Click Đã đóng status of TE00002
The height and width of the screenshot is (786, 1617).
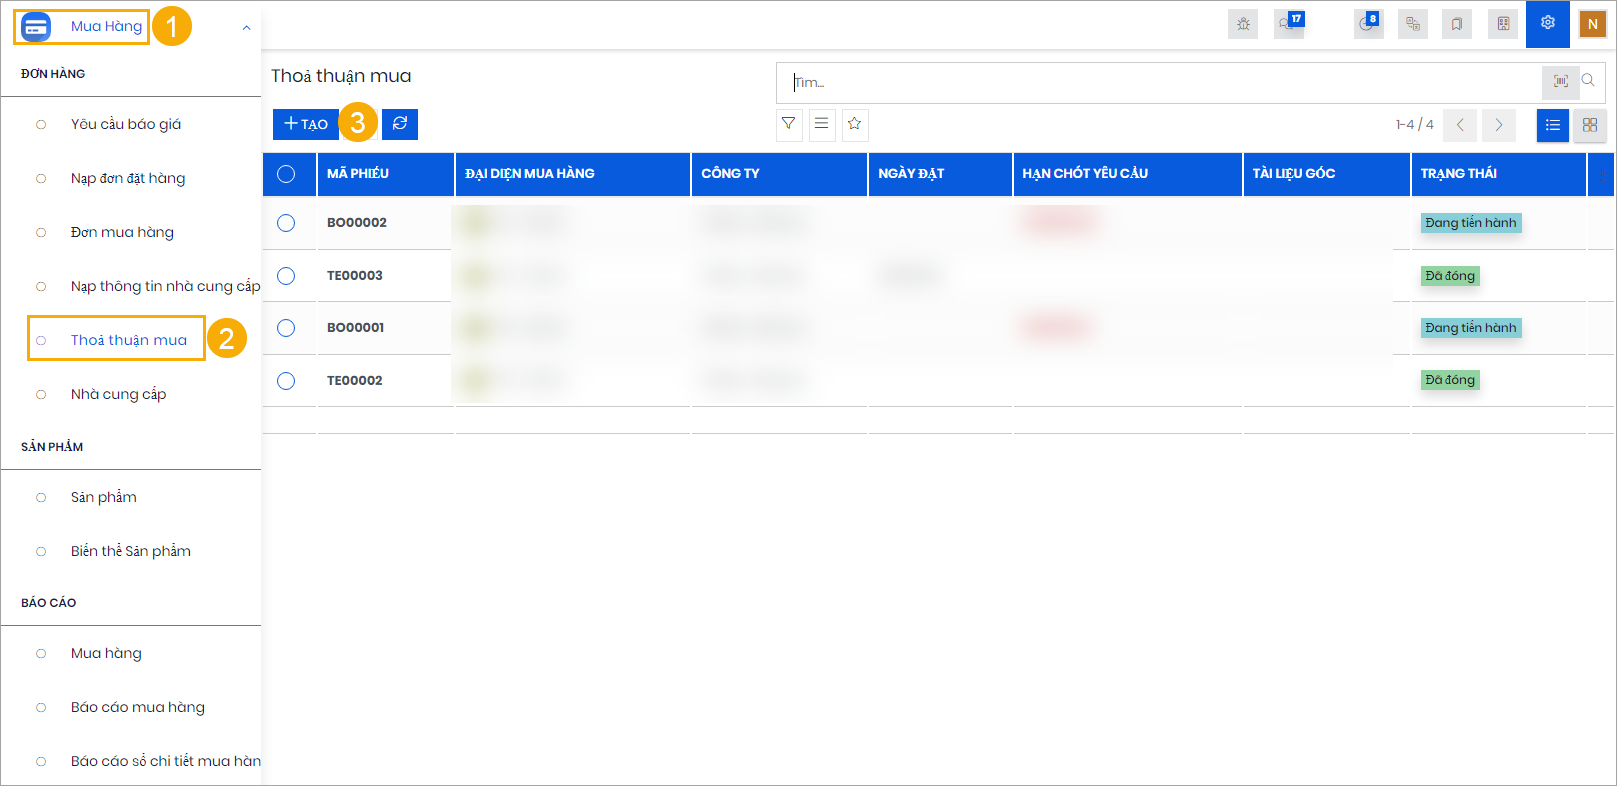[1450, 380]
